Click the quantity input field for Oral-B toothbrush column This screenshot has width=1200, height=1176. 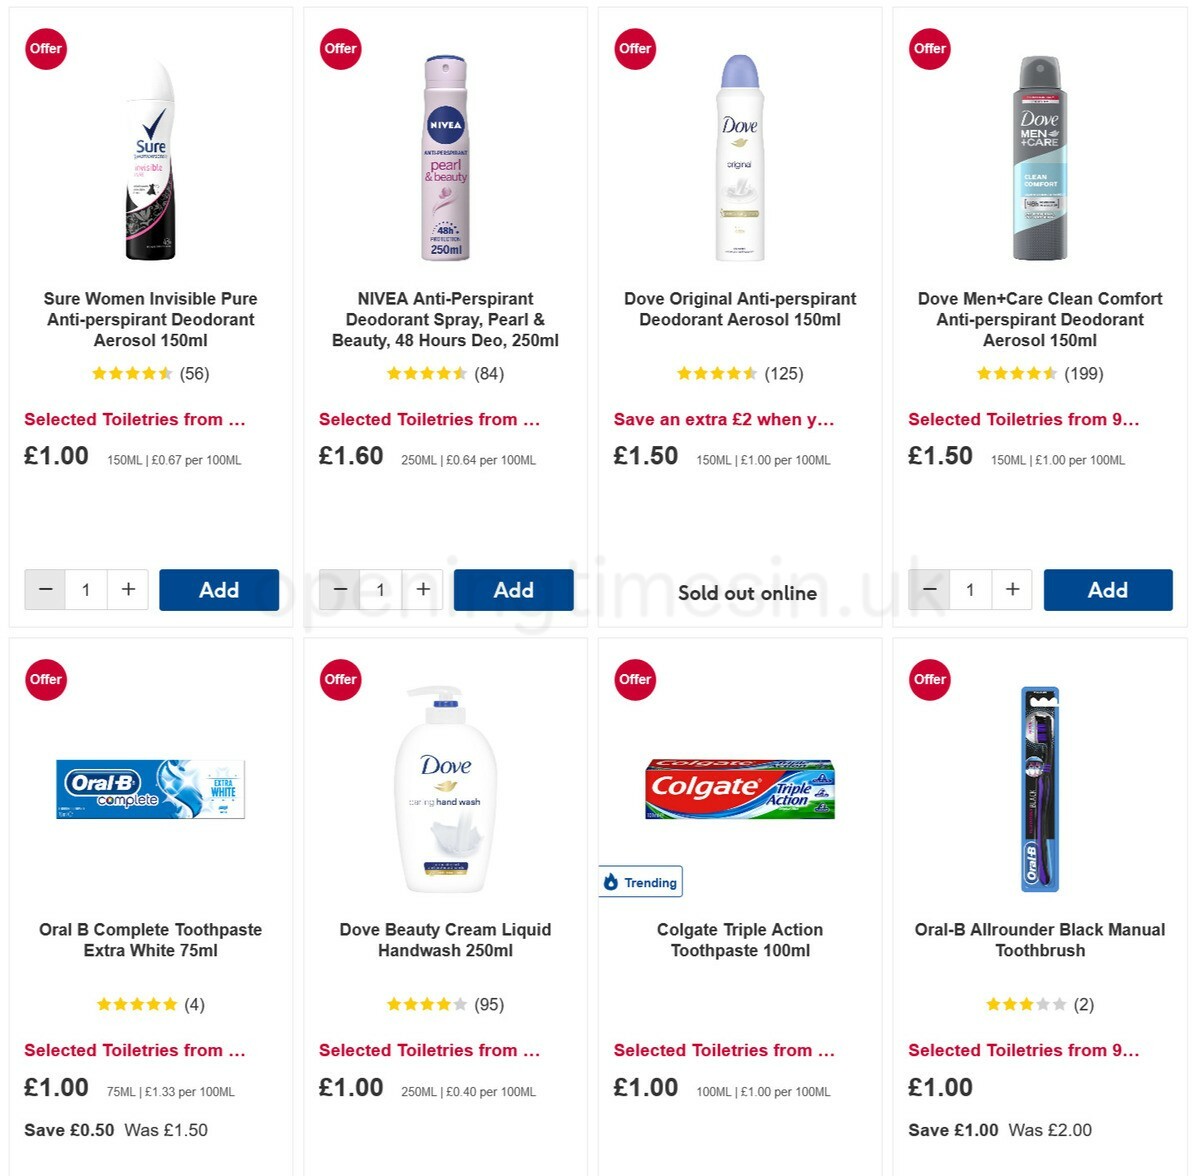point(969,589)
